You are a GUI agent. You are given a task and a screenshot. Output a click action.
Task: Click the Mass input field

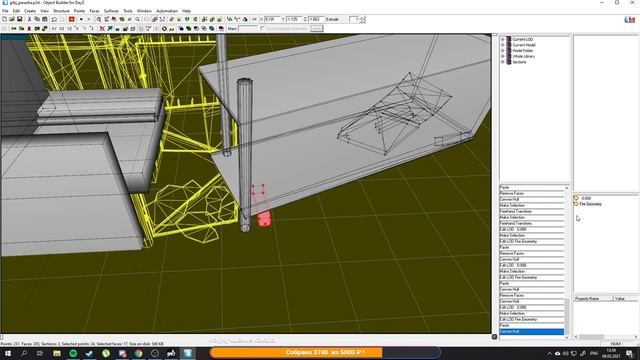[248, 29]
